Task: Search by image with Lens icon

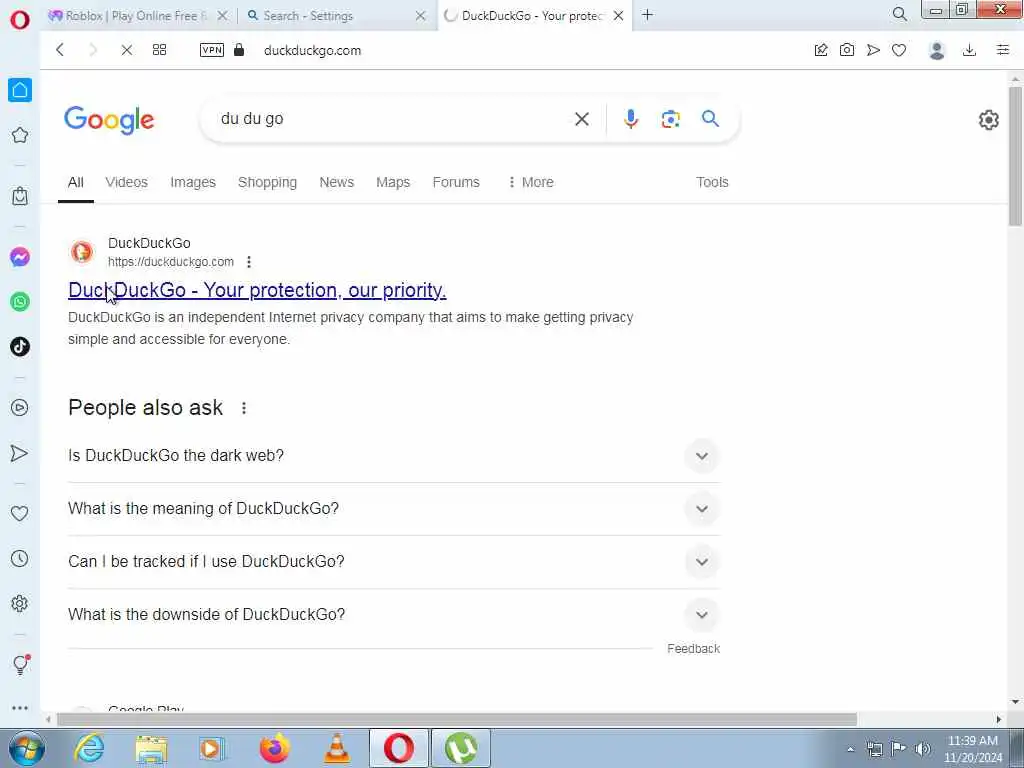Action: (671, 119)
